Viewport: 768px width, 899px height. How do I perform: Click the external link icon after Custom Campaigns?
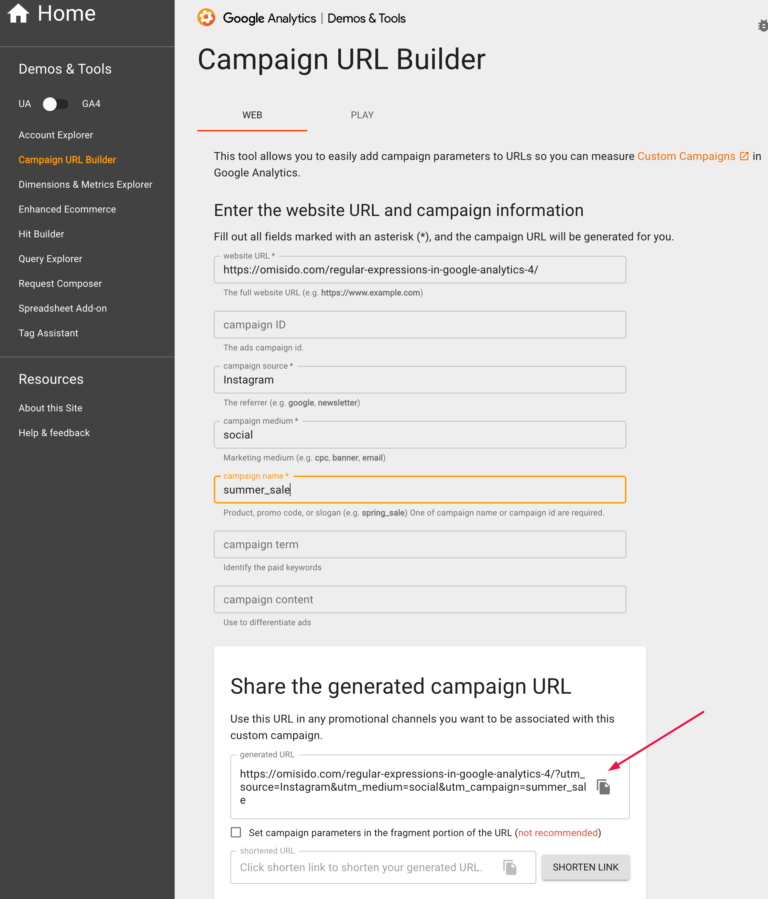(745, 156)
